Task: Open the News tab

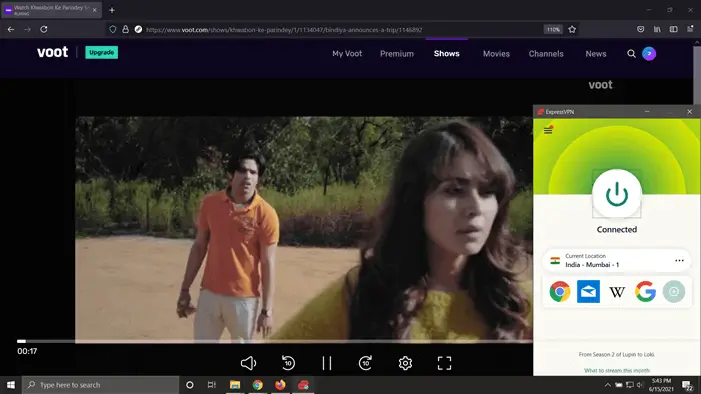Action: point(596,54)
